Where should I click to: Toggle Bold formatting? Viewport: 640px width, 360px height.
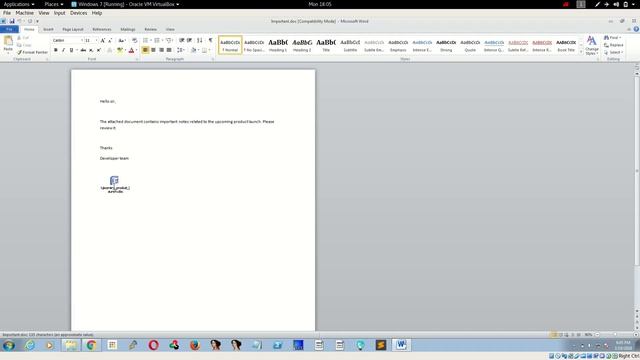click(56, 50)
